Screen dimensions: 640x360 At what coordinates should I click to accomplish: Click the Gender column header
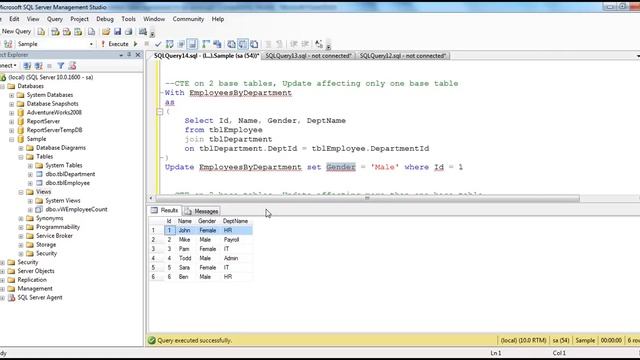(207, 221)
